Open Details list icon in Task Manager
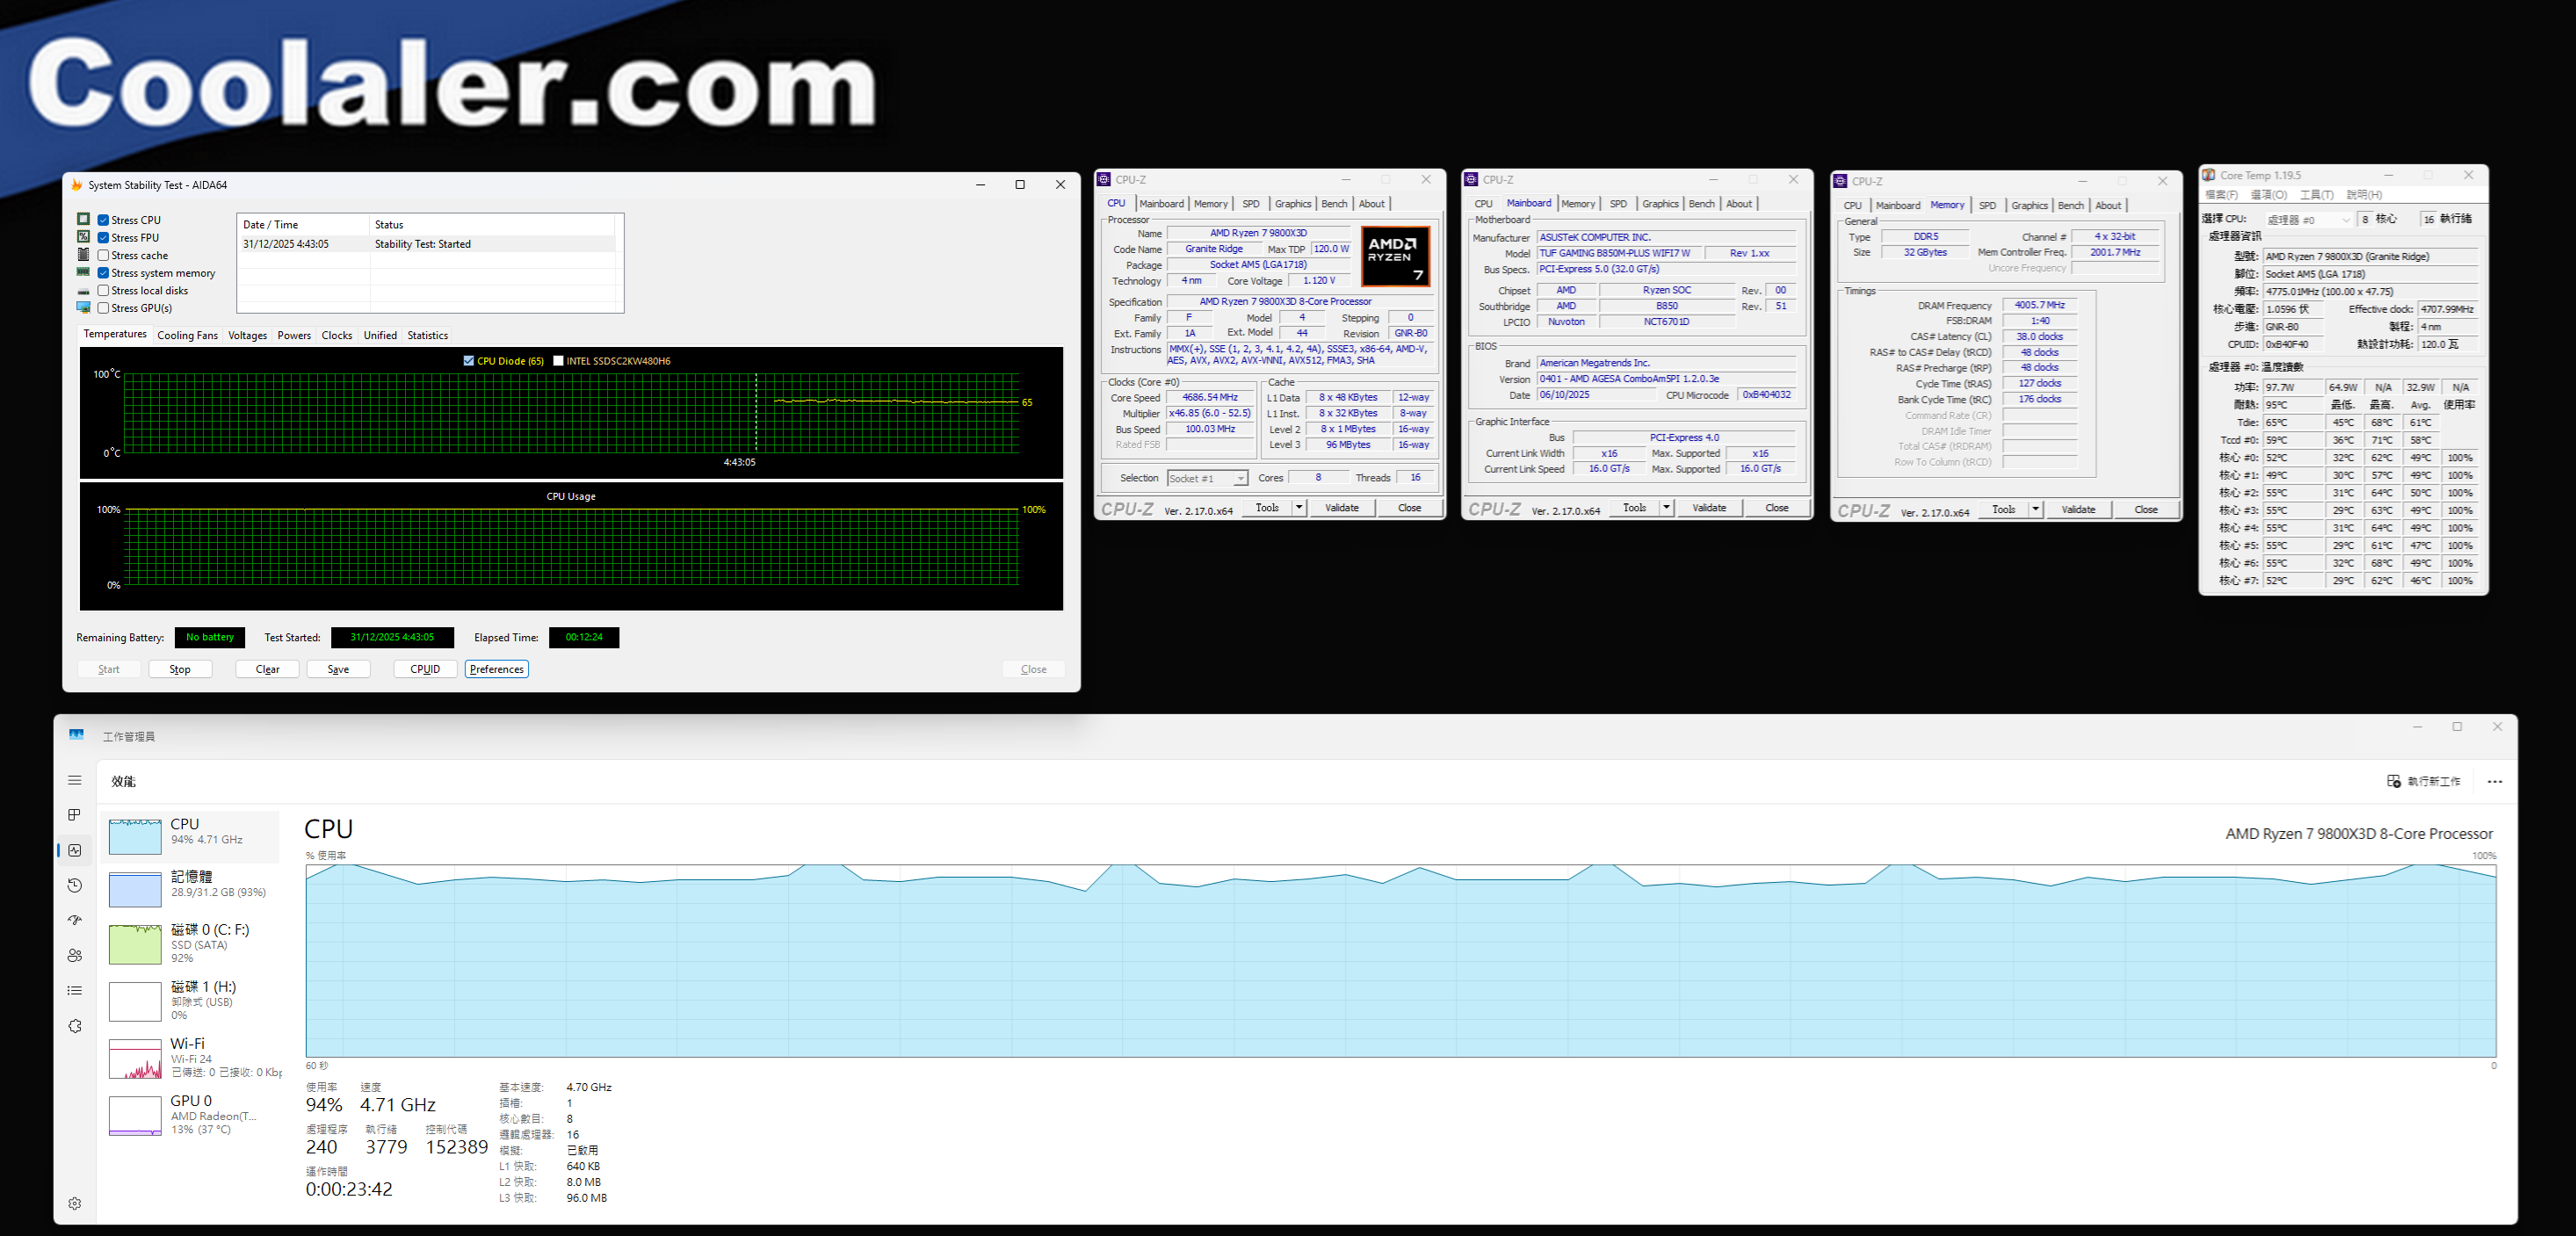This screenshot has height=1236, width=2576. [x=74, y=990]
